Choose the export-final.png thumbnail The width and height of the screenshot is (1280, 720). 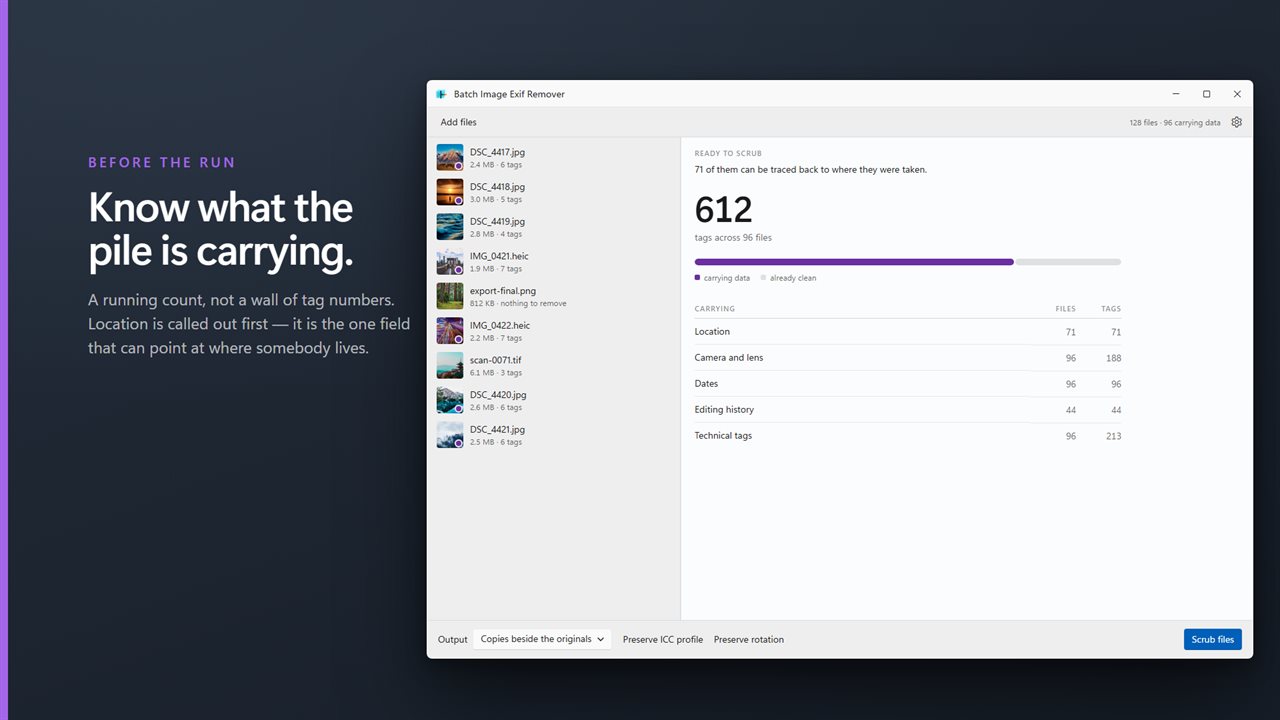click(450, 296)
